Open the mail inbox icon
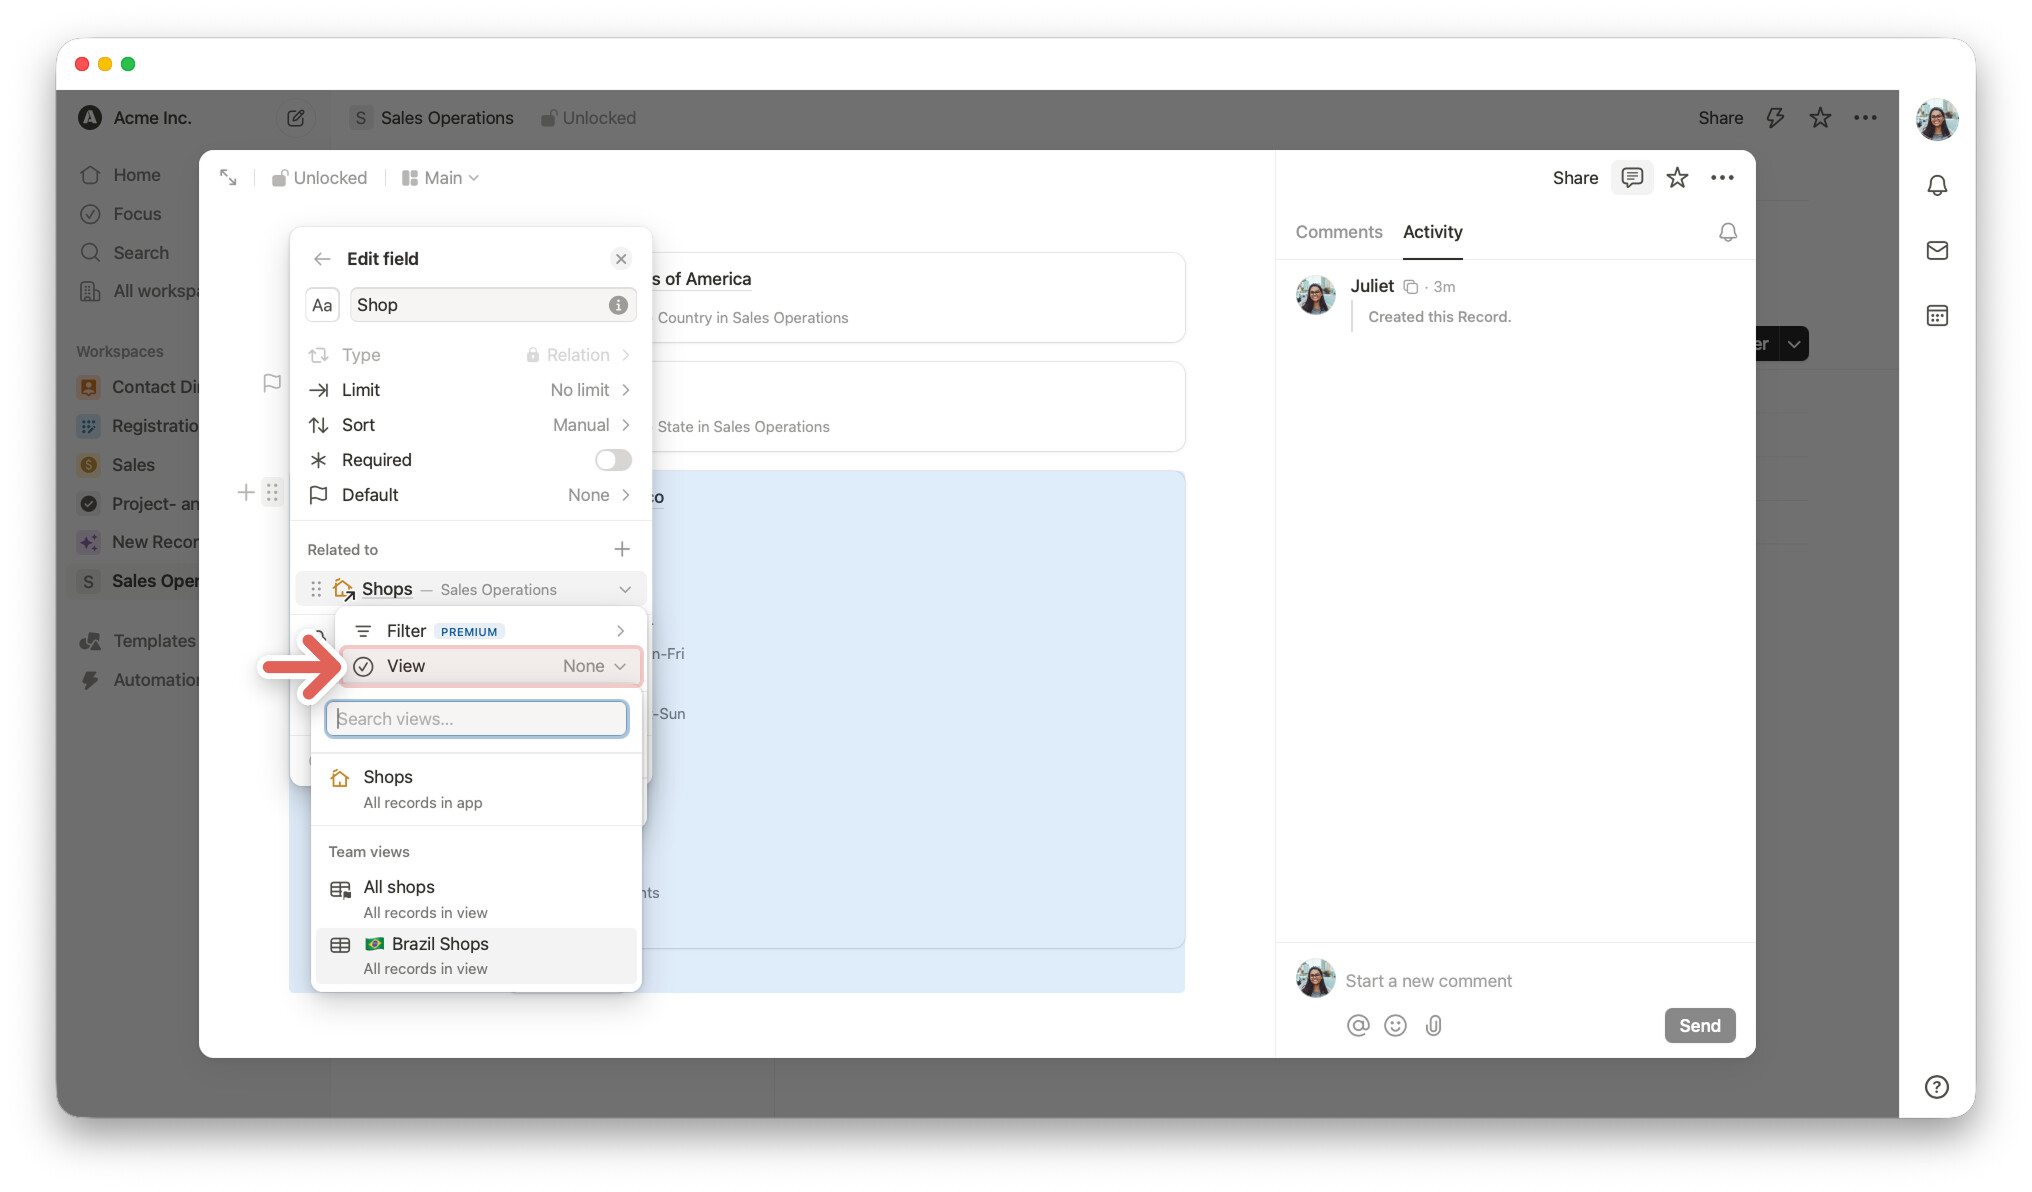The width and height of the screenshot is (2032, 1192). tap(1936, 251)
